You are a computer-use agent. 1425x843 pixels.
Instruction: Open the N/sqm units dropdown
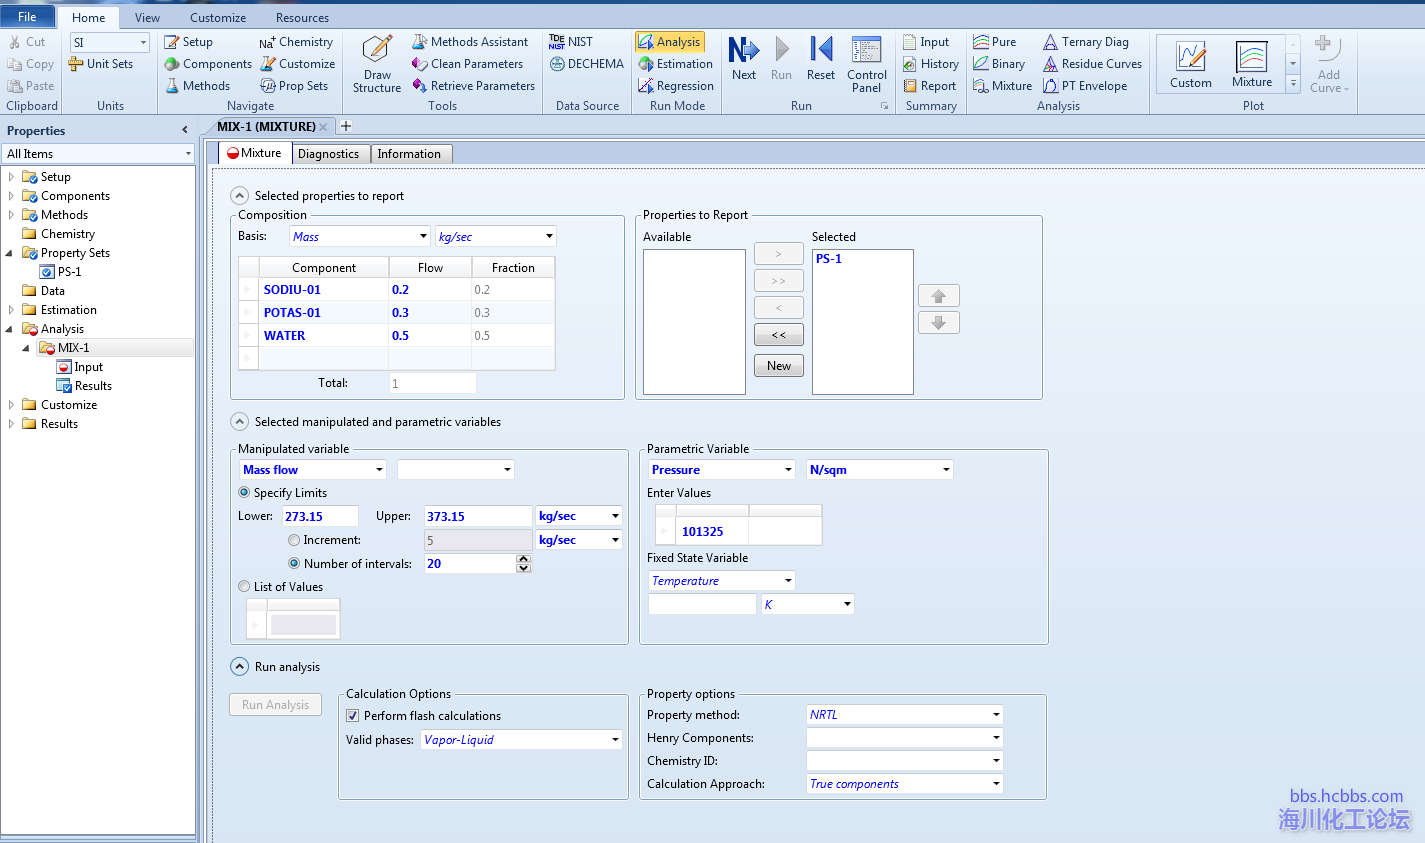pos(880,470)
